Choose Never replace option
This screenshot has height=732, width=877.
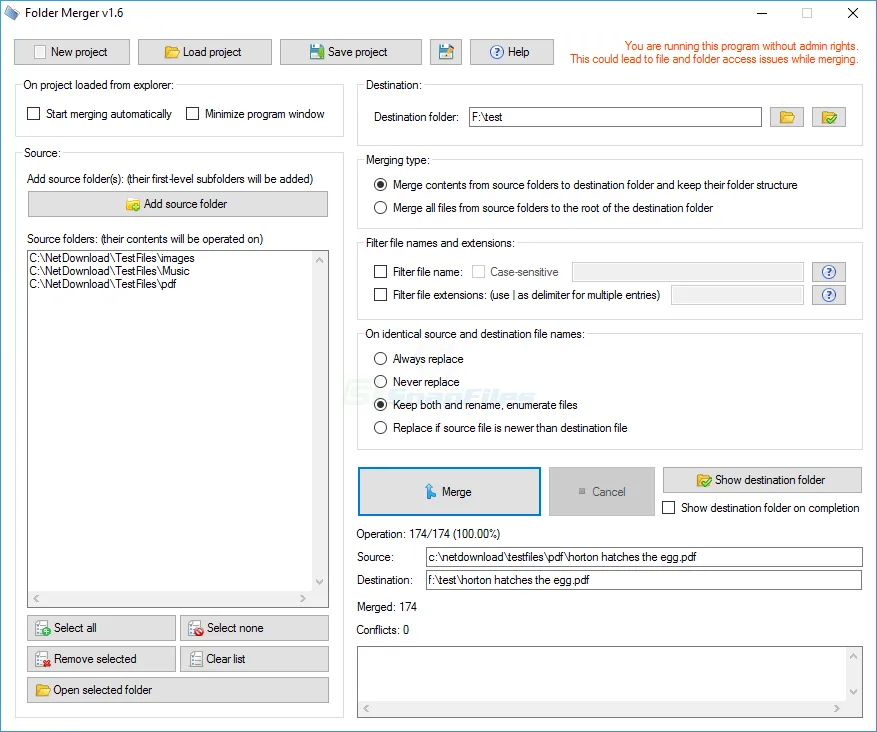coord(380,381)
